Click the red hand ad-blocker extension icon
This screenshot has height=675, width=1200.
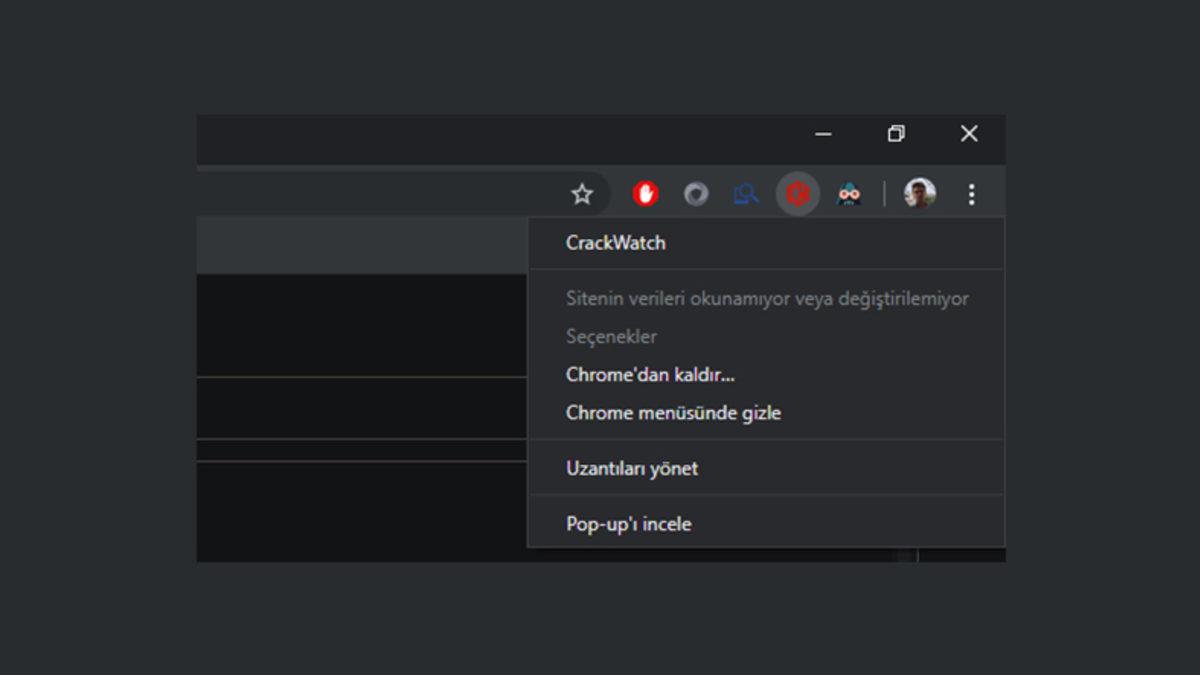pos(646,194)
